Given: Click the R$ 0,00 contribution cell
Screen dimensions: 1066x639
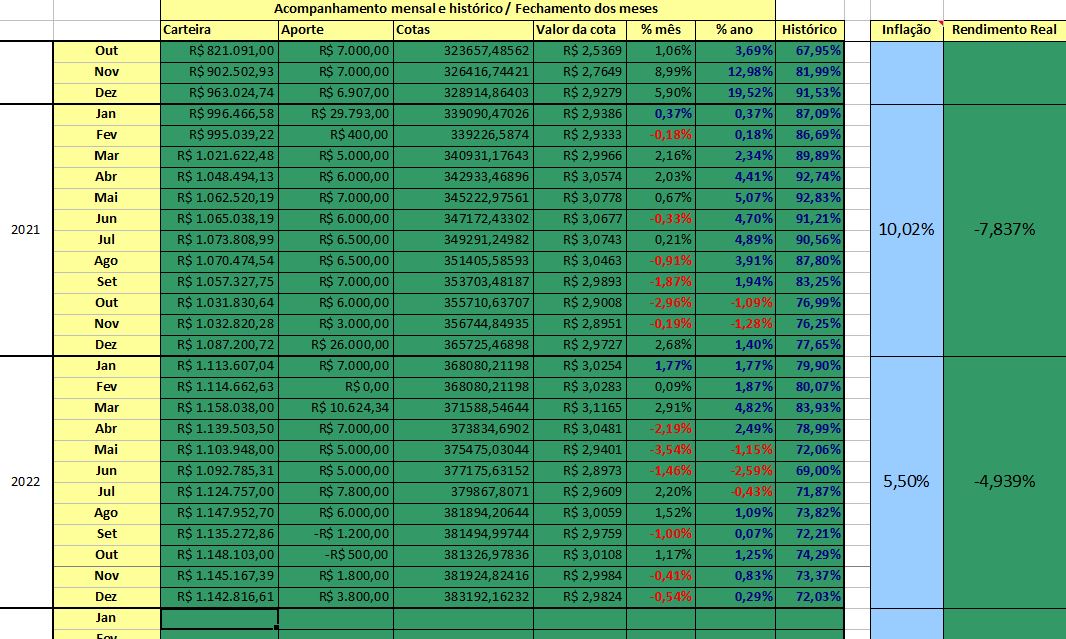Looking at the screenshot, I should 336,387.
